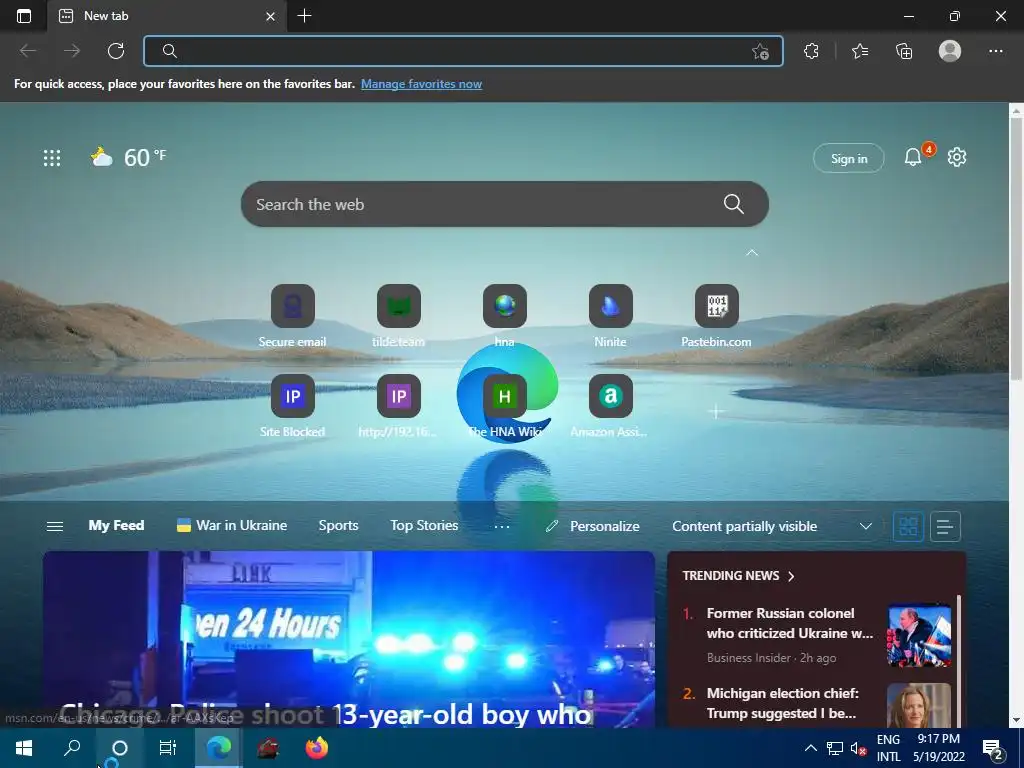Open the profile avatar icon
Screen dimensions: 1024x768
tap(950, 51)
